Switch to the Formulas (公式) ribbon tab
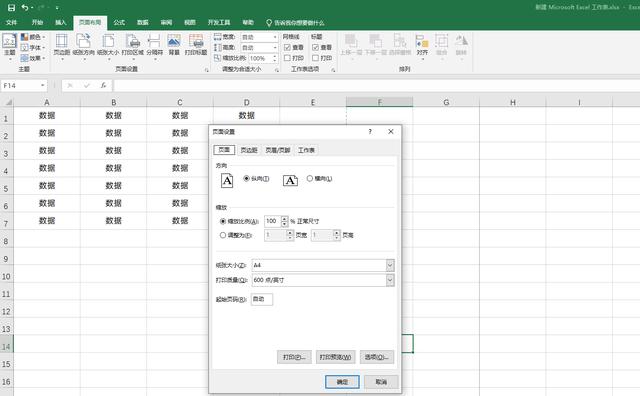 (119, 22)
